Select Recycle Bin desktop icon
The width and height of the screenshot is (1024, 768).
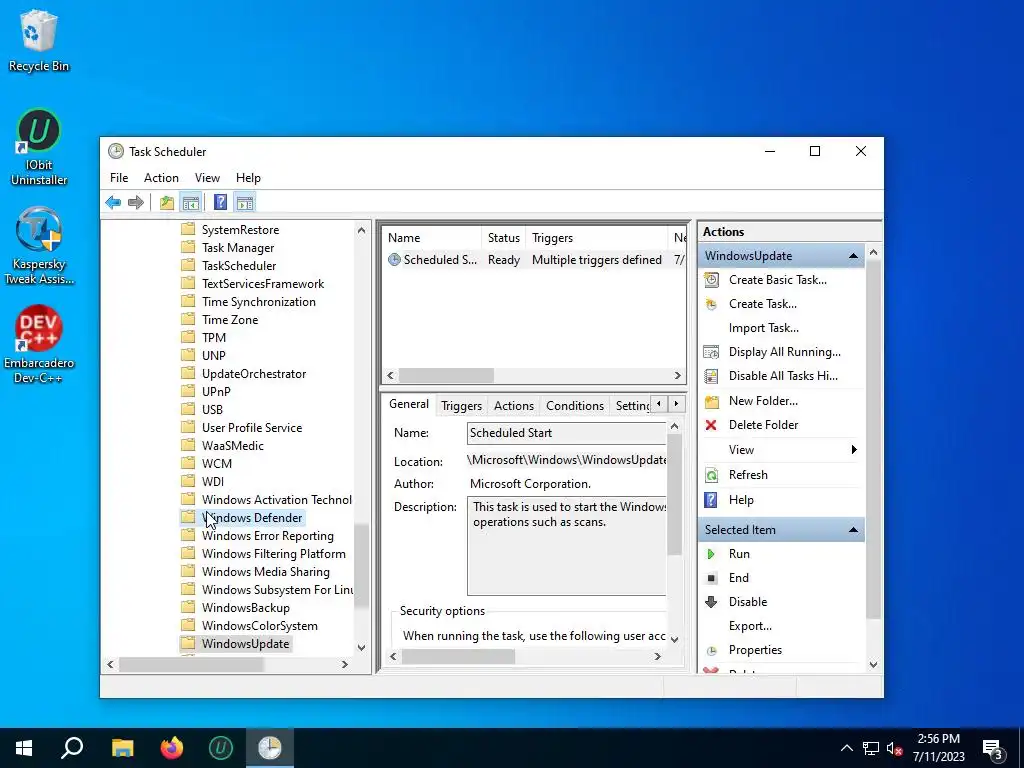point(39,40)
